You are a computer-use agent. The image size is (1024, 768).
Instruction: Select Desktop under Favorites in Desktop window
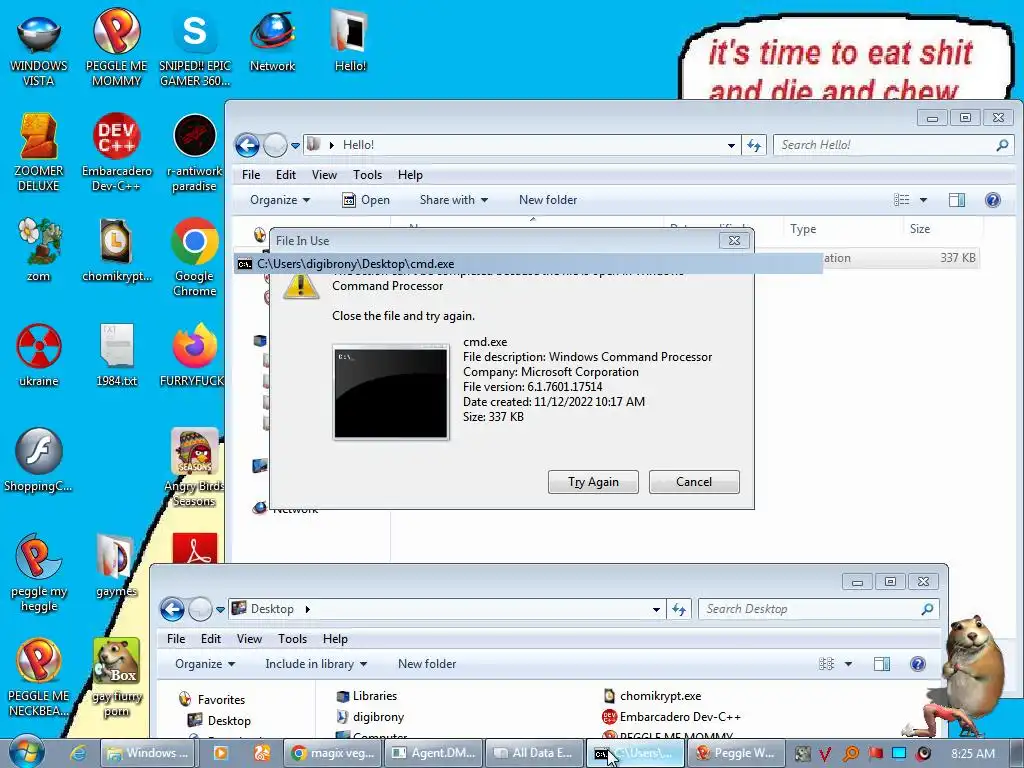(219, 721)
